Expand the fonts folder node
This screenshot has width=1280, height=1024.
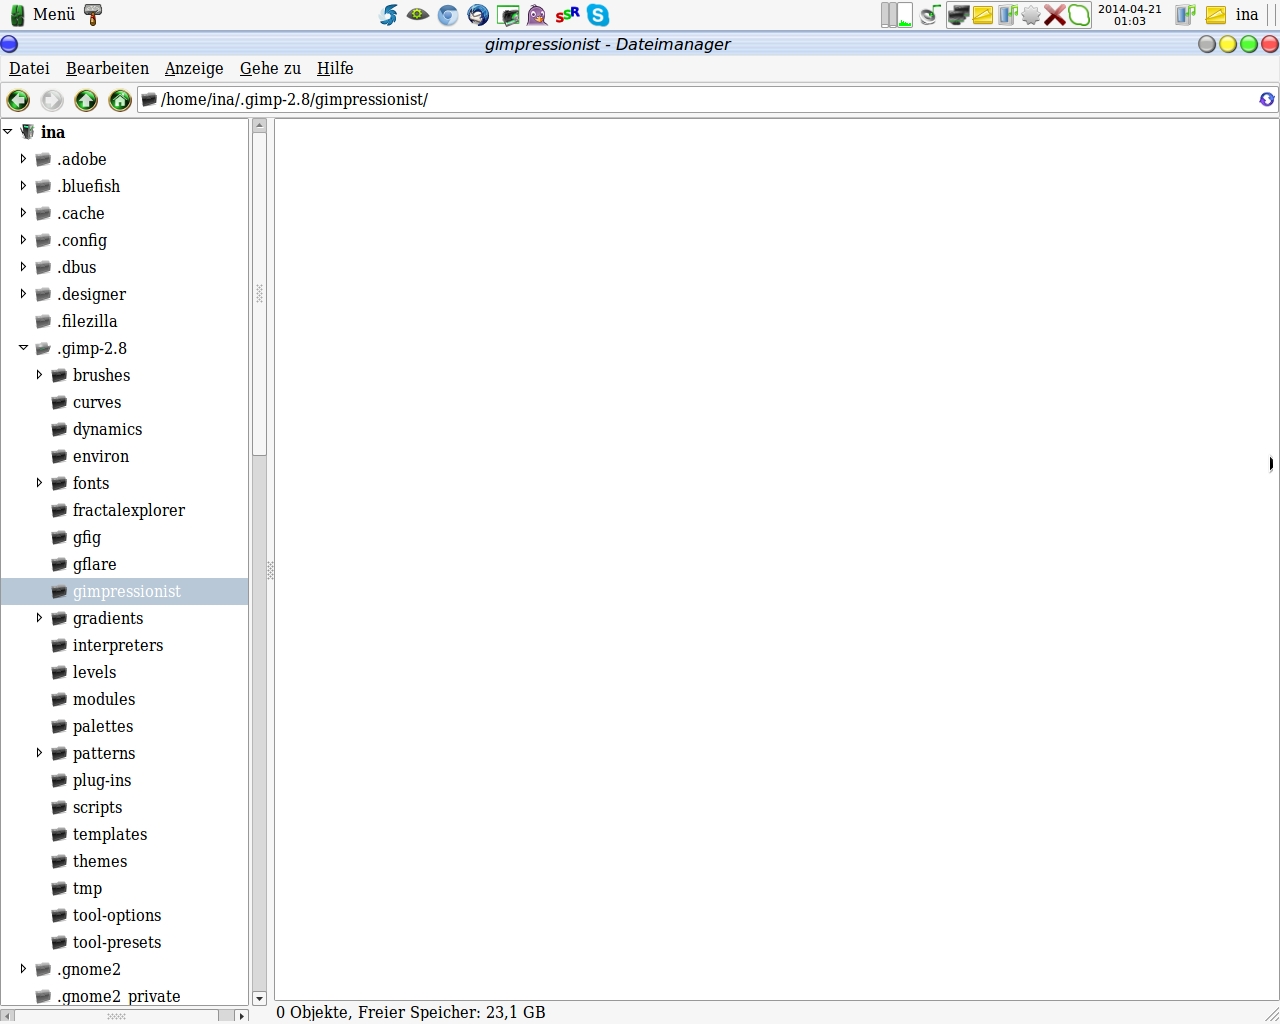pyautogui.click(x=39, y=482)
